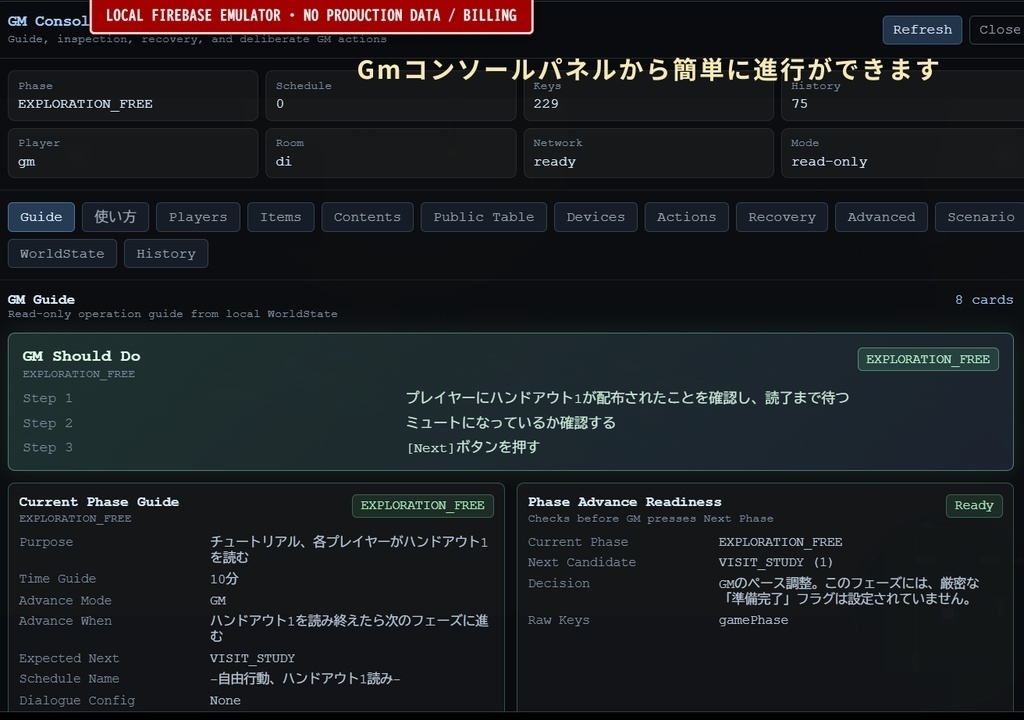Click the Player value gm

coord(26,162)
